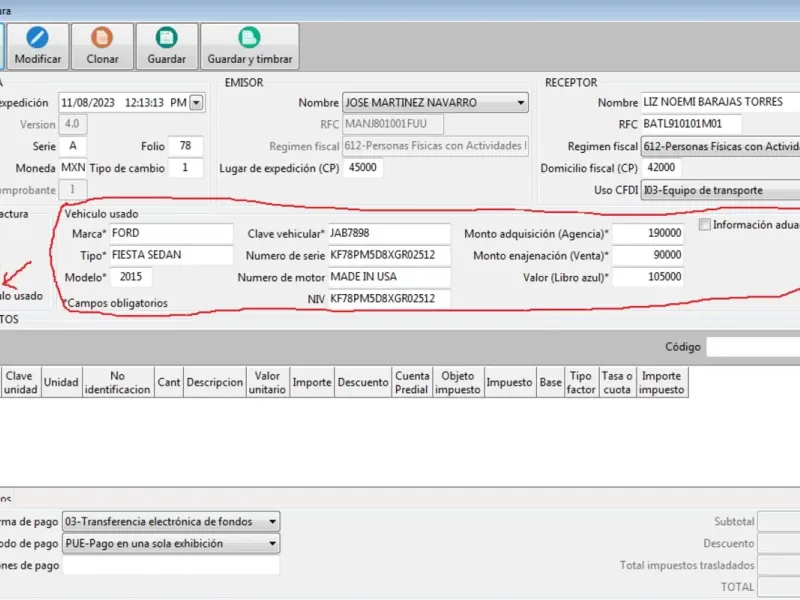Screen dimensions: 800x600
Task: Click the Clonar orange document icon
Action: [102, 38]
